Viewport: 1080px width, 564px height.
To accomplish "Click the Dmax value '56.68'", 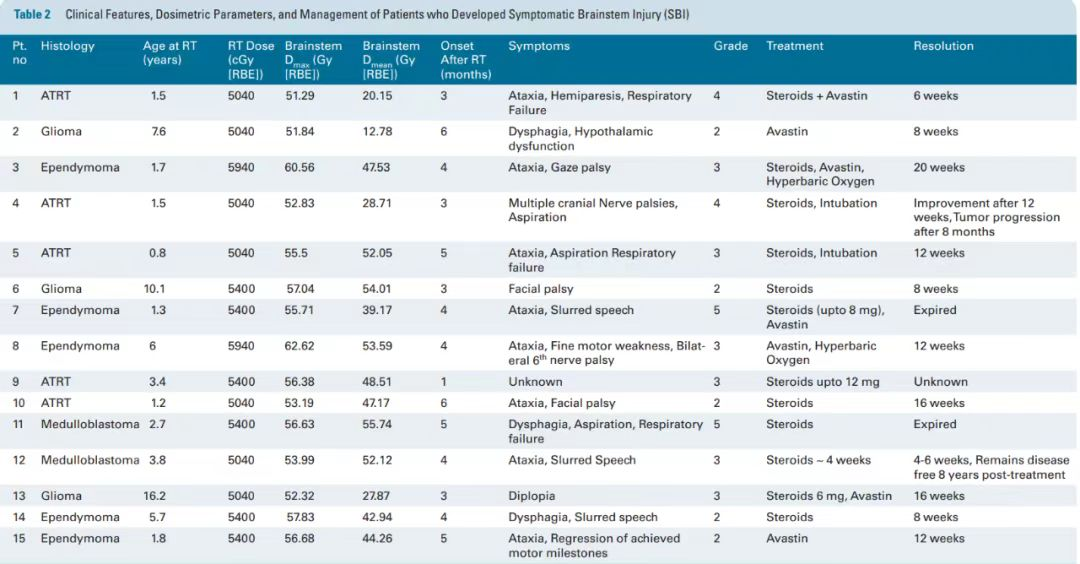I will click(299, 539).
